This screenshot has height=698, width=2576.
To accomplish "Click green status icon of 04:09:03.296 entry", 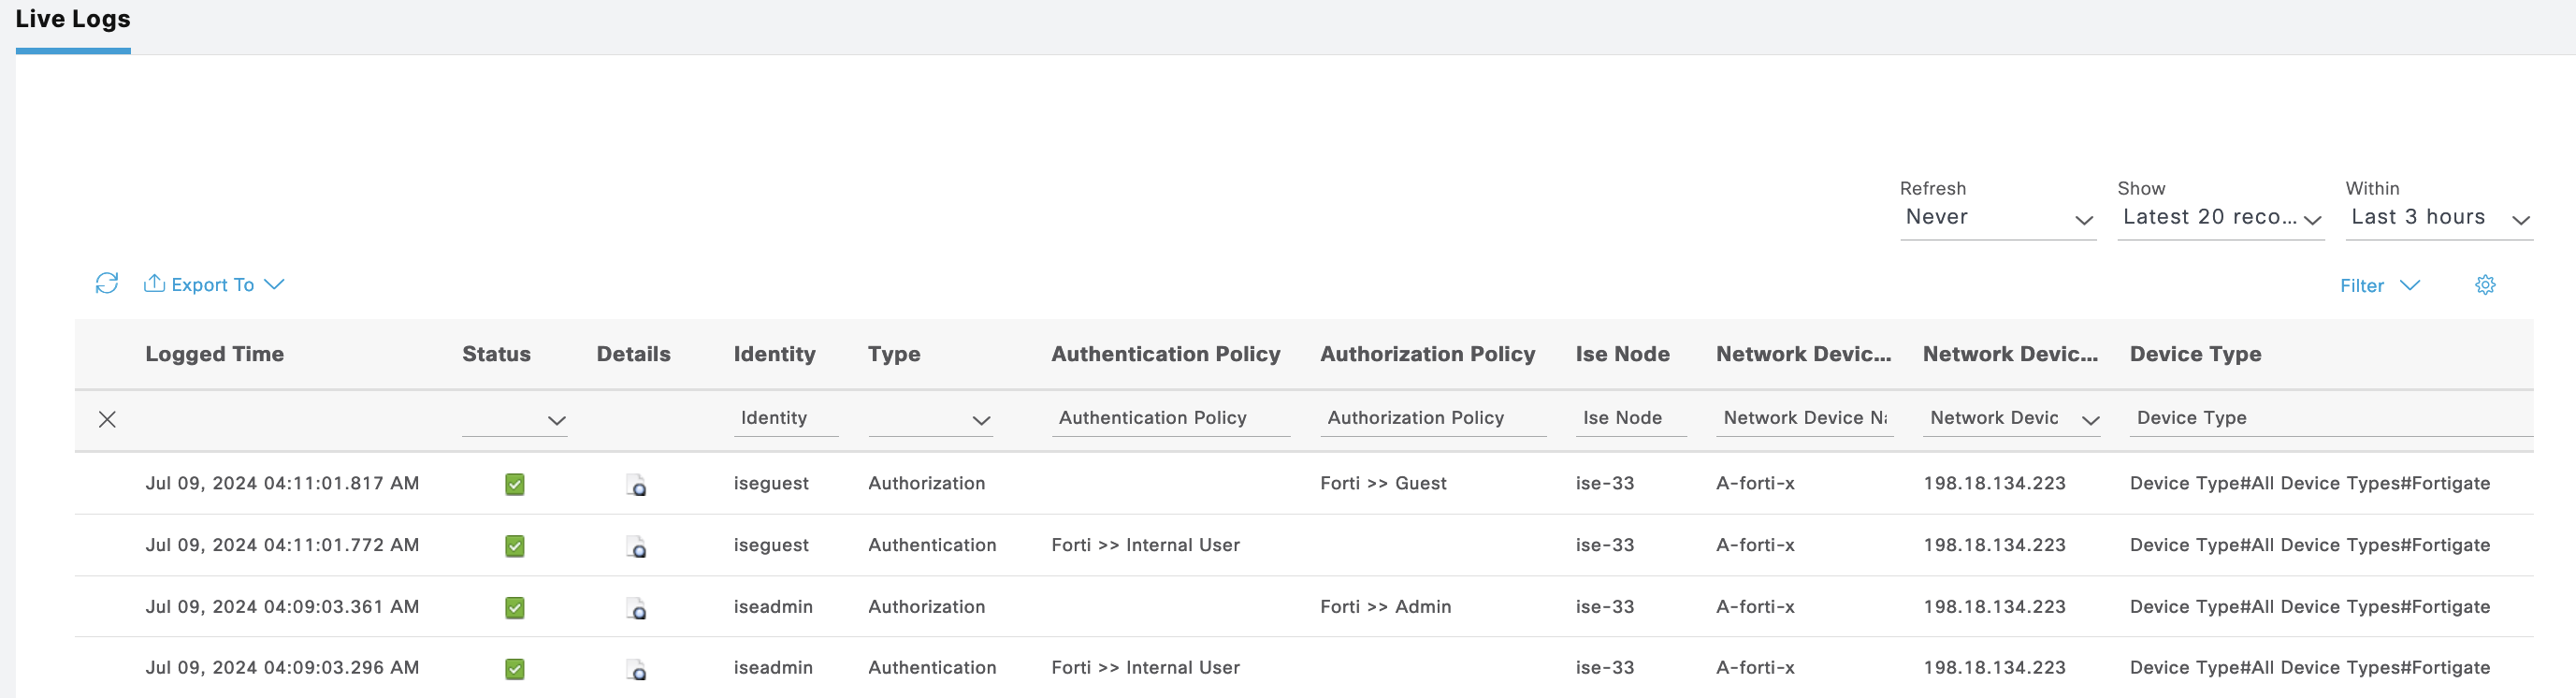I will (x=515, y=669).
